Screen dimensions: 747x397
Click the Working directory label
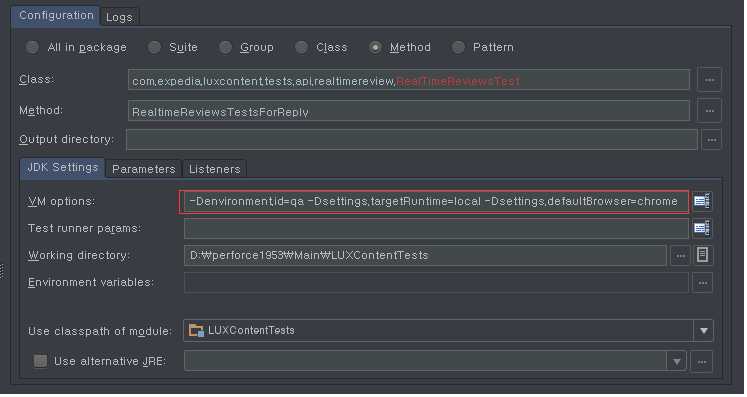[79, 255]
